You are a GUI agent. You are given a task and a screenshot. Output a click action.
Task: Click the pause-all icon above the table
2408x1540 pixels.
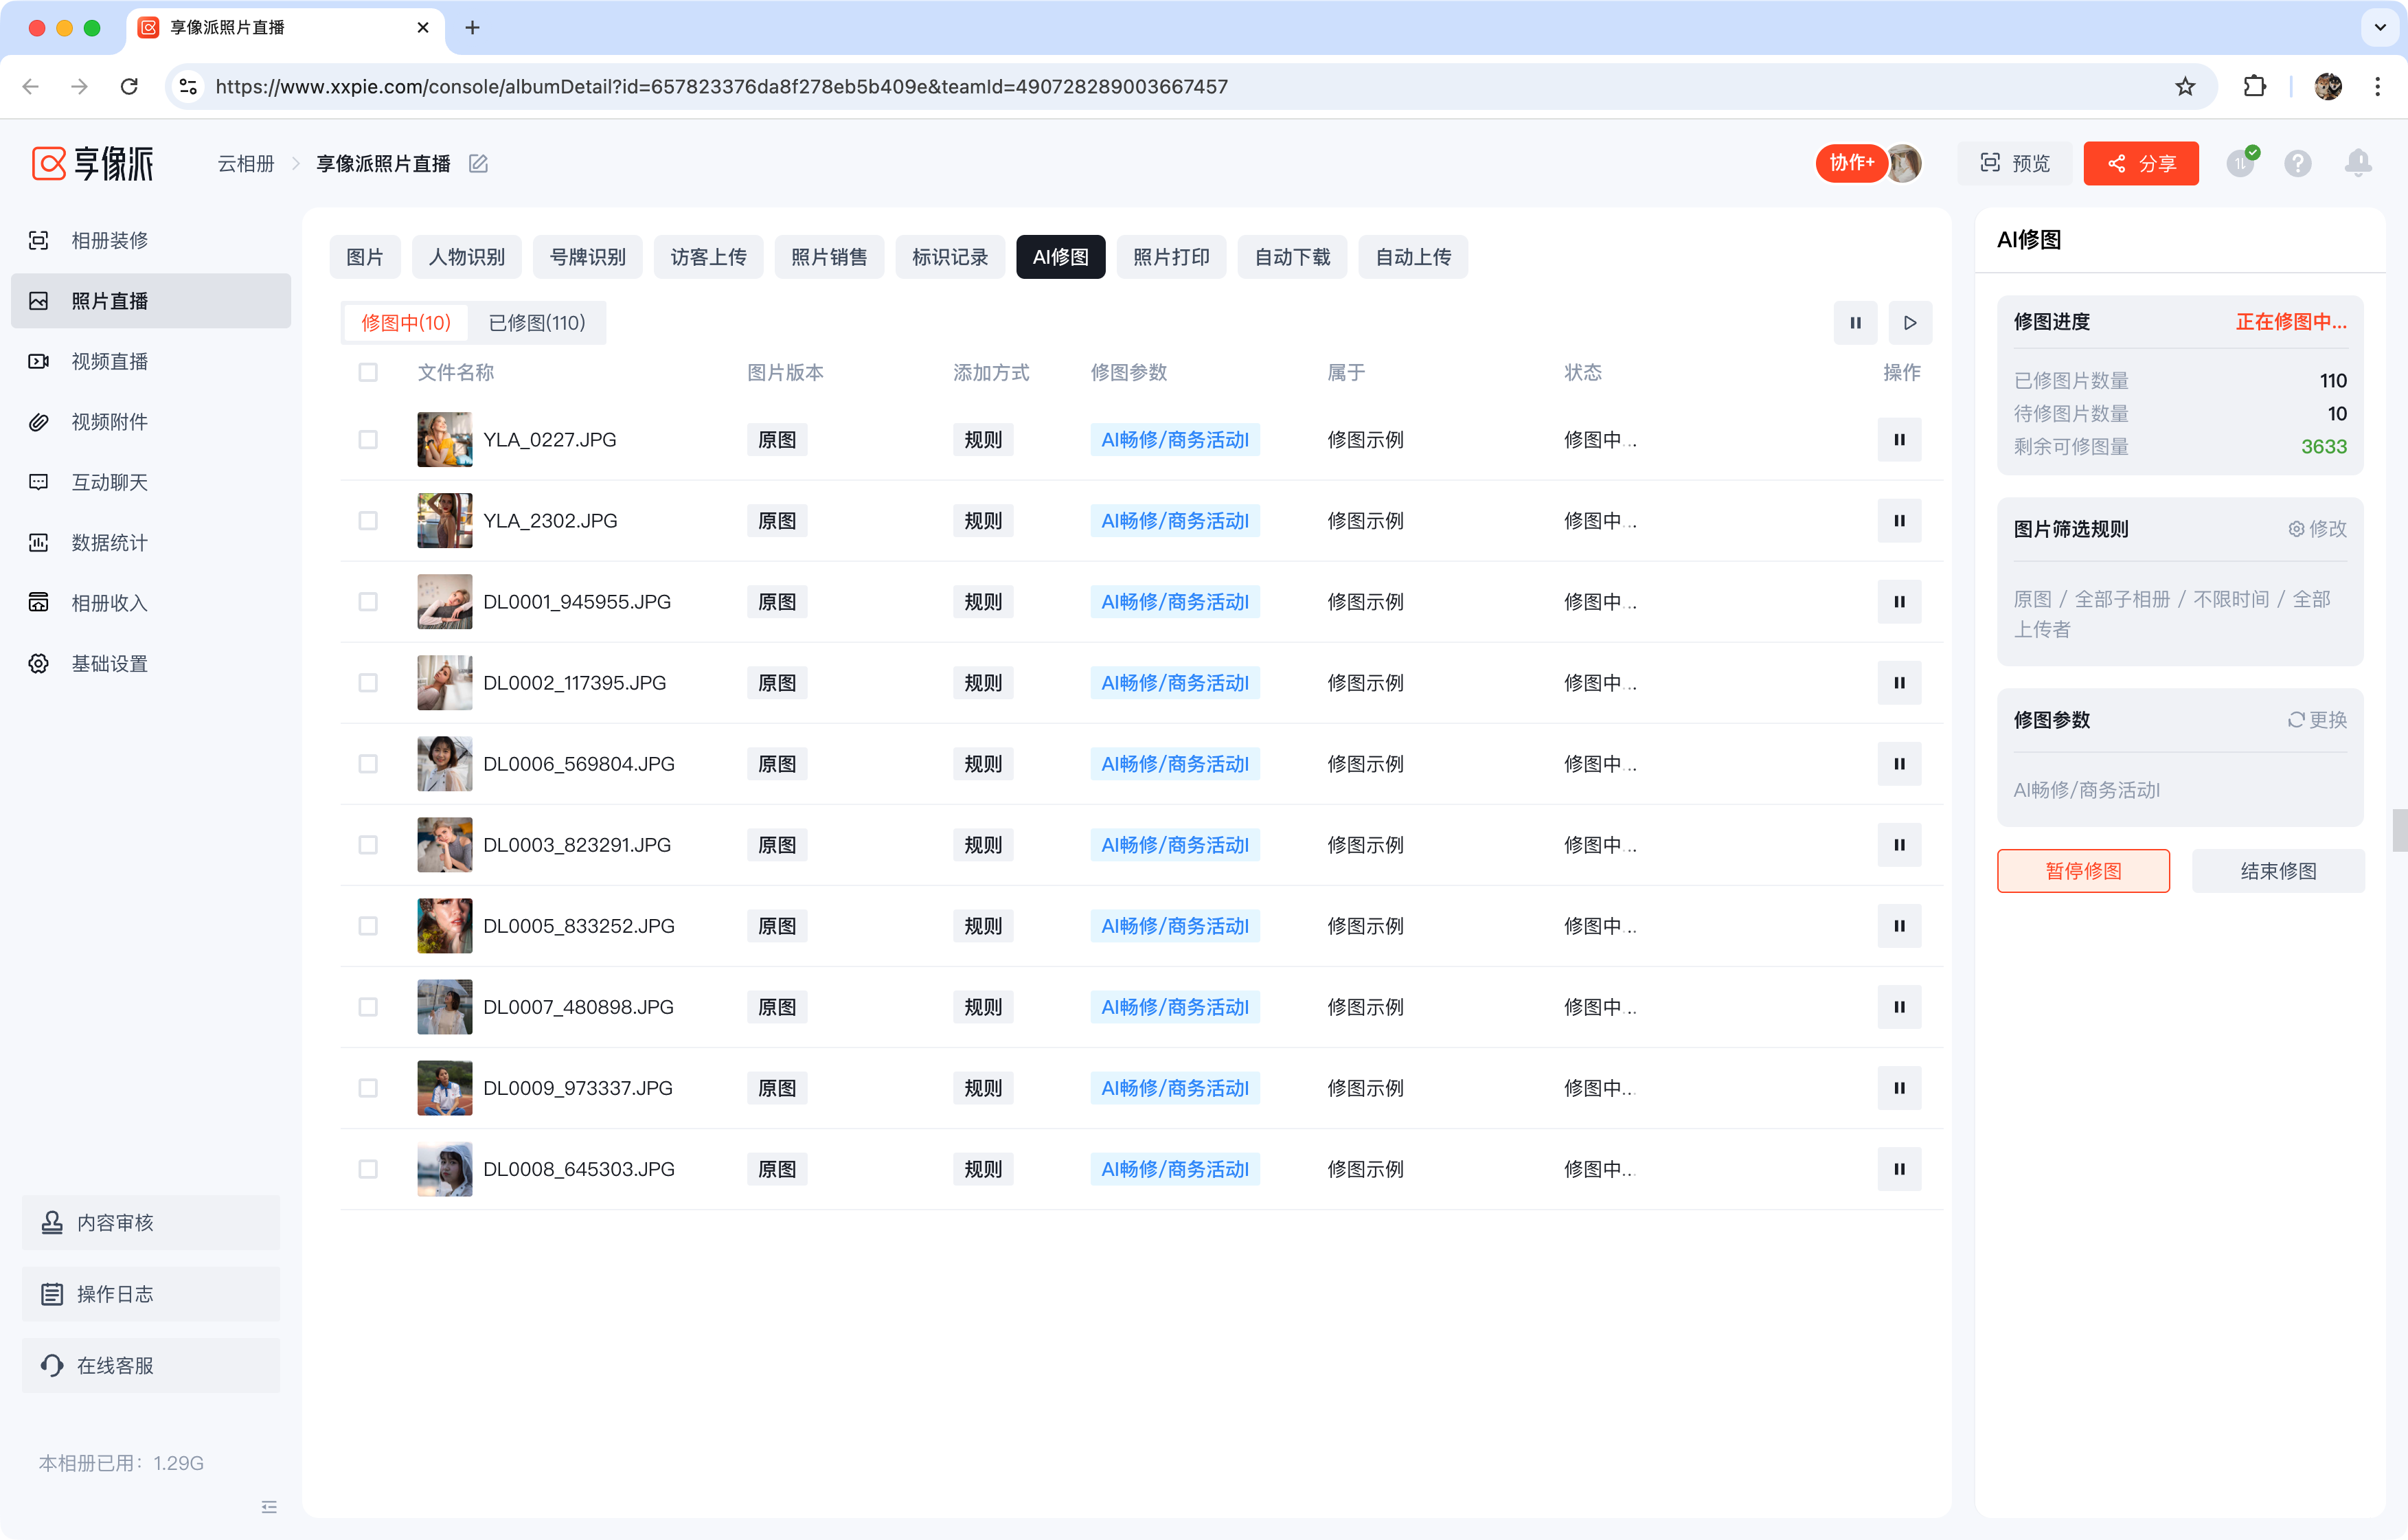point(1855,323)
